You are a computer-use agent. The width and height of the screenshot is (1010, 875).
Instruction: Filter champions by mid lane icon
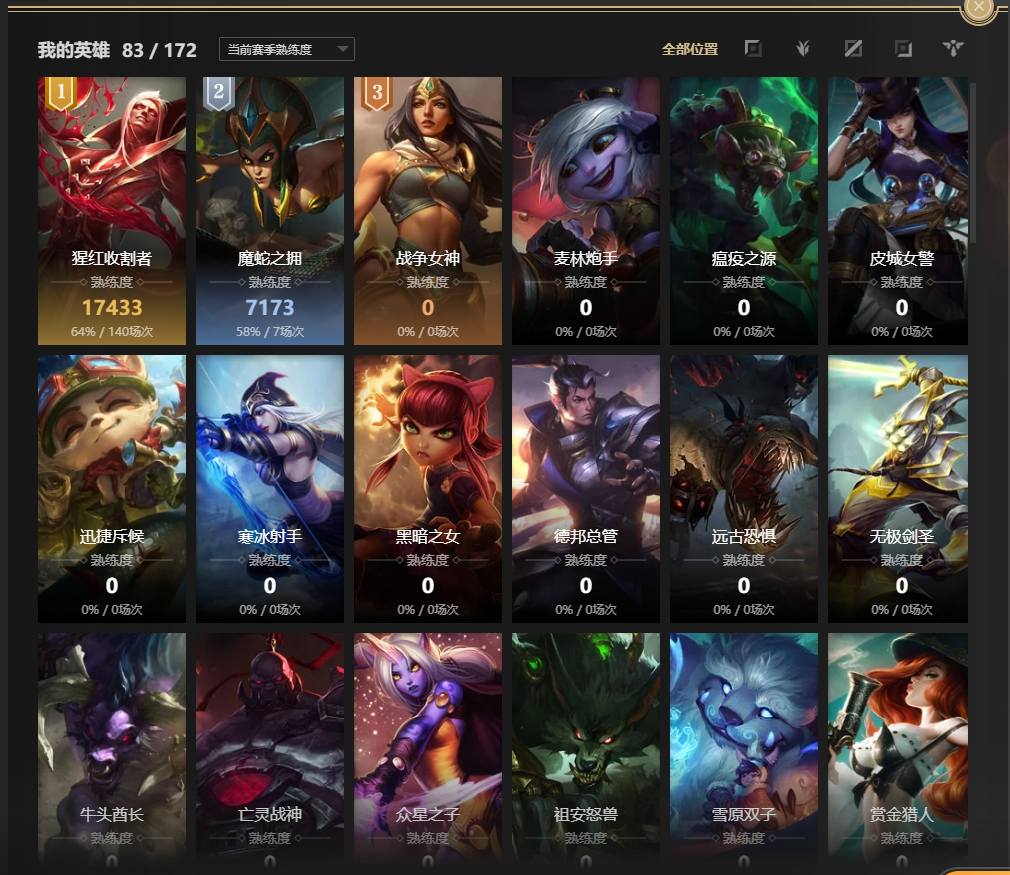[853, 48]
